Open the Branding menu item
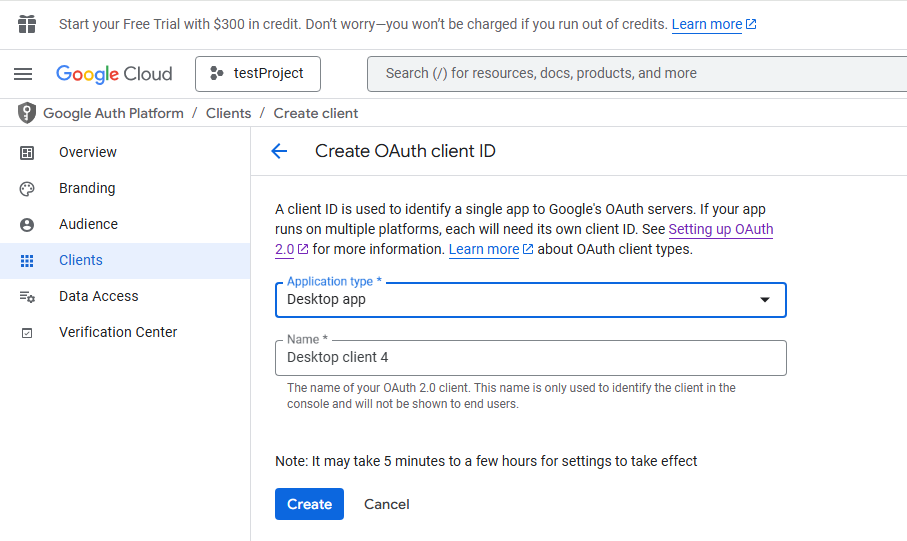 coord(125,188)
